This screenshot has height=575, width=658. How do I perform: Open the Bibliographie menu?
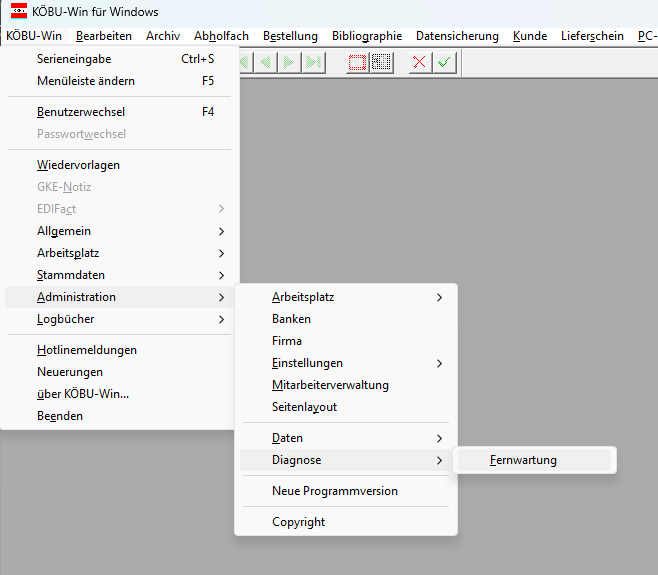[367, 36]
